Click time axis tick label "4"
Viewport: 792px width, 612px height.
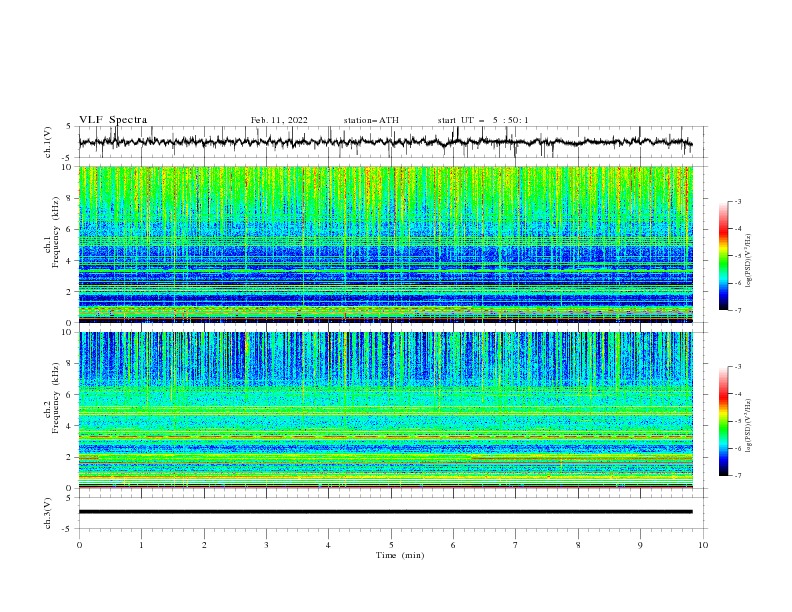(328, 545)
